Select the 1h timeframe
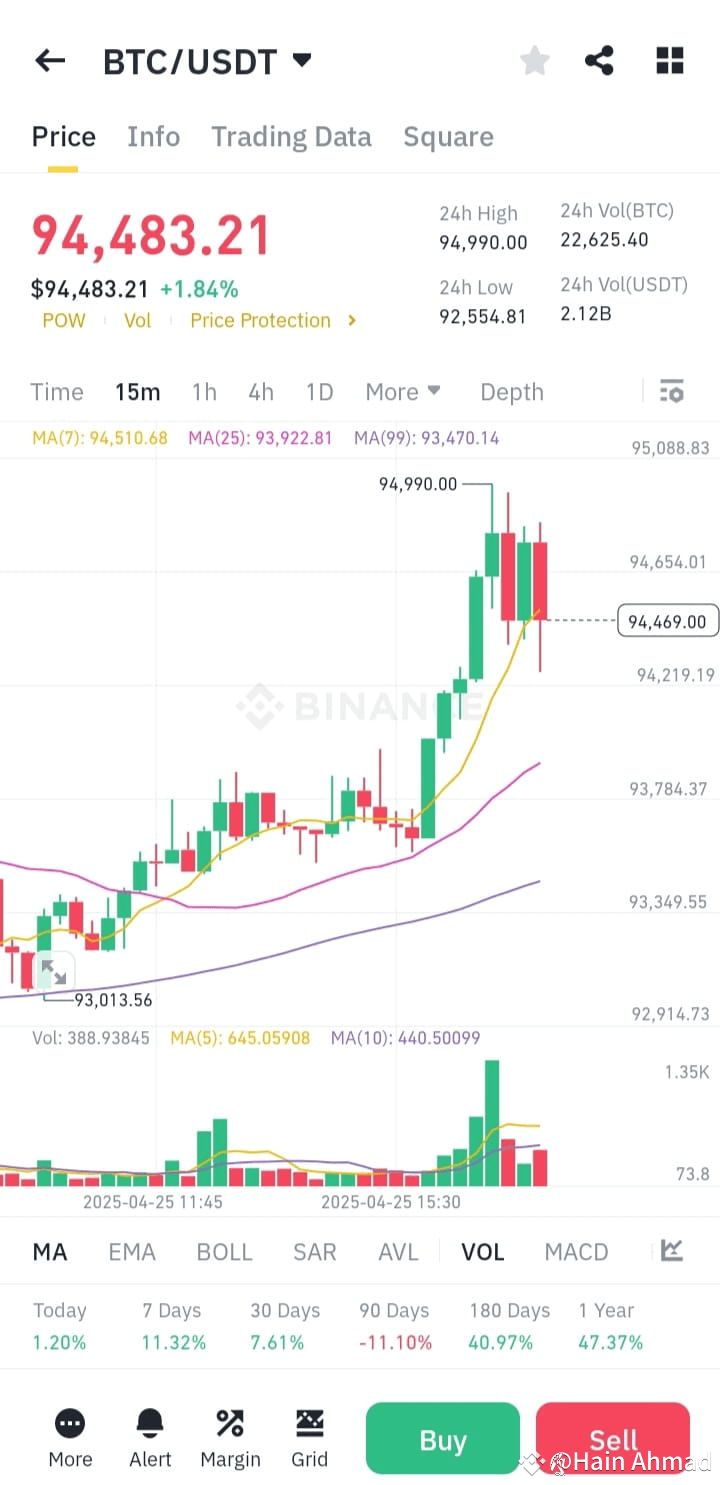720x1485 pixels. click(x=204, y=392)
